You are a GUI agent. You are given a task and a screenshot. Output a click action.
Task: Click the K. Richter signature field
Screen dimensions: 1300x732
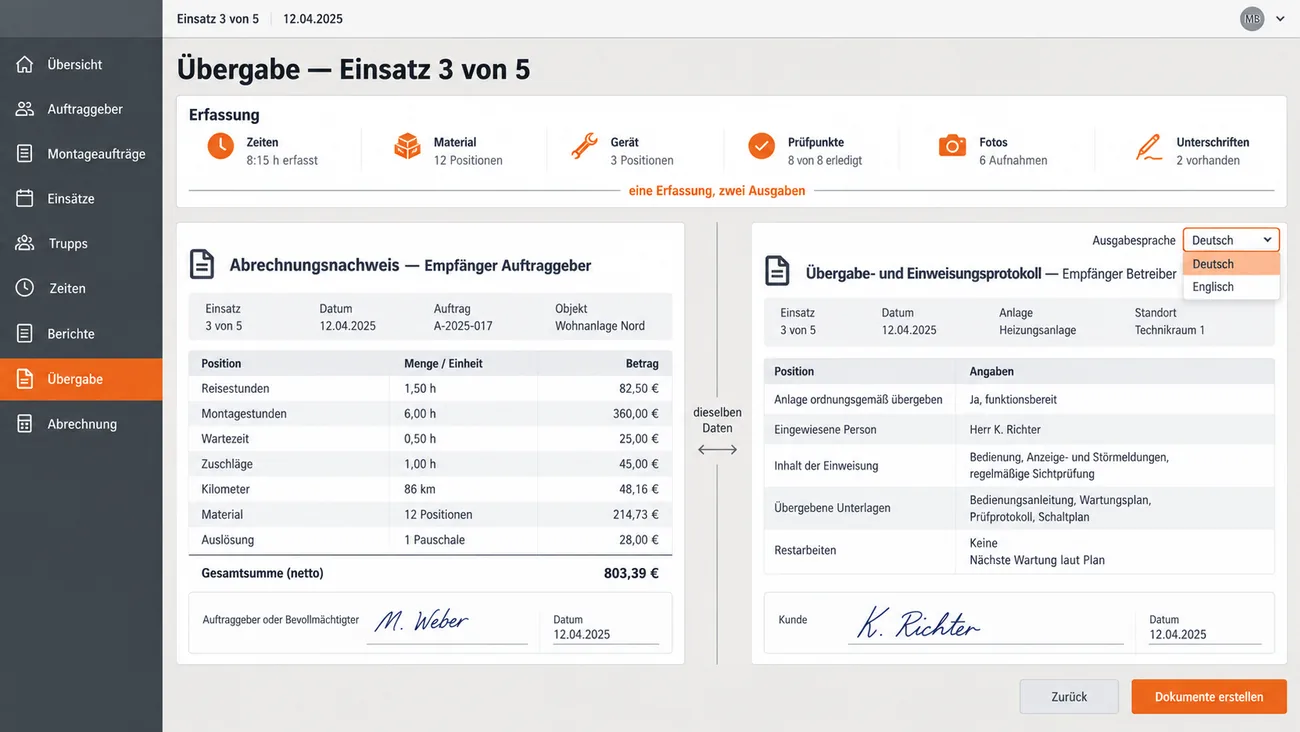click(x=986, y=623)
